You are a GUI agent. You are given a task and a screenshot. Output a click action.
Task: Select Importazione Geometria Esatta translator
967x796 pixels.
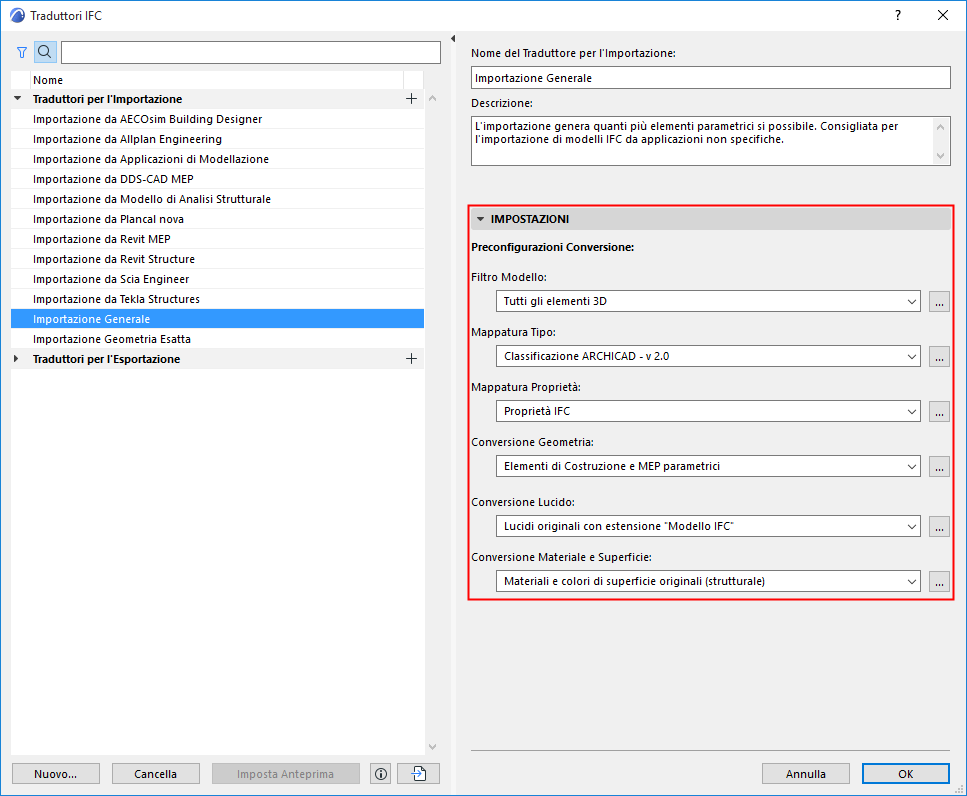[x=217, y=339]
